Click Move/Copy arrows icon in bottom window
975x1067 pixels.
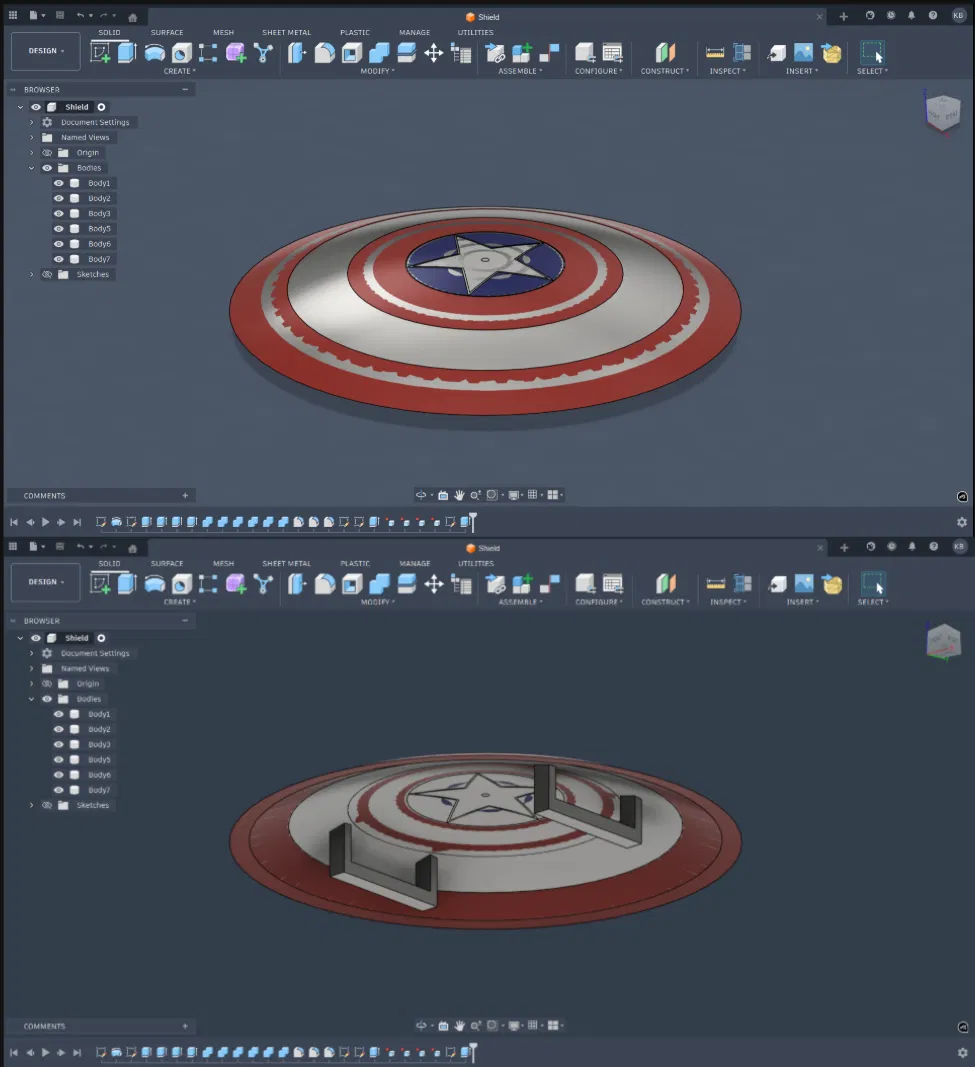[433, 584]
